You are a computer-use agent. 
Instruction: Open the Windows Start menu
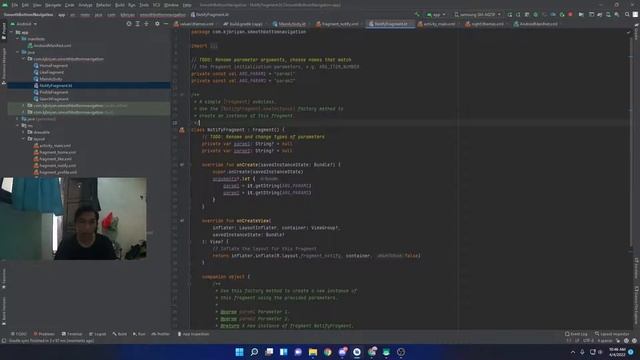[240, 352]
